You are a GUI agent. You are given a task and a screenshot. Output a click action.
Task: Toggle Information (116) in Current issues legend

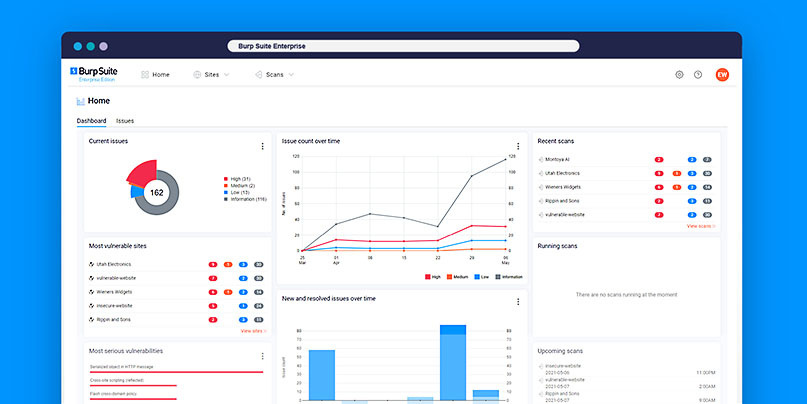tap(245, 199)
